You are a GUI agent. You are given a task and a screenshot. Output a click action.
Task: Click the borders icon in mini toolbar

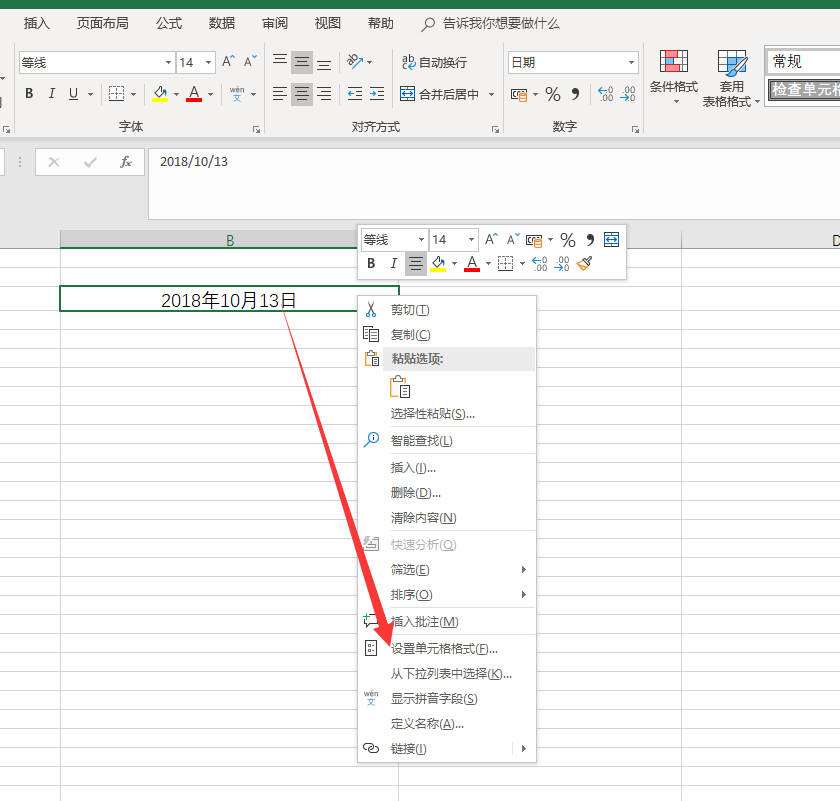505,263
